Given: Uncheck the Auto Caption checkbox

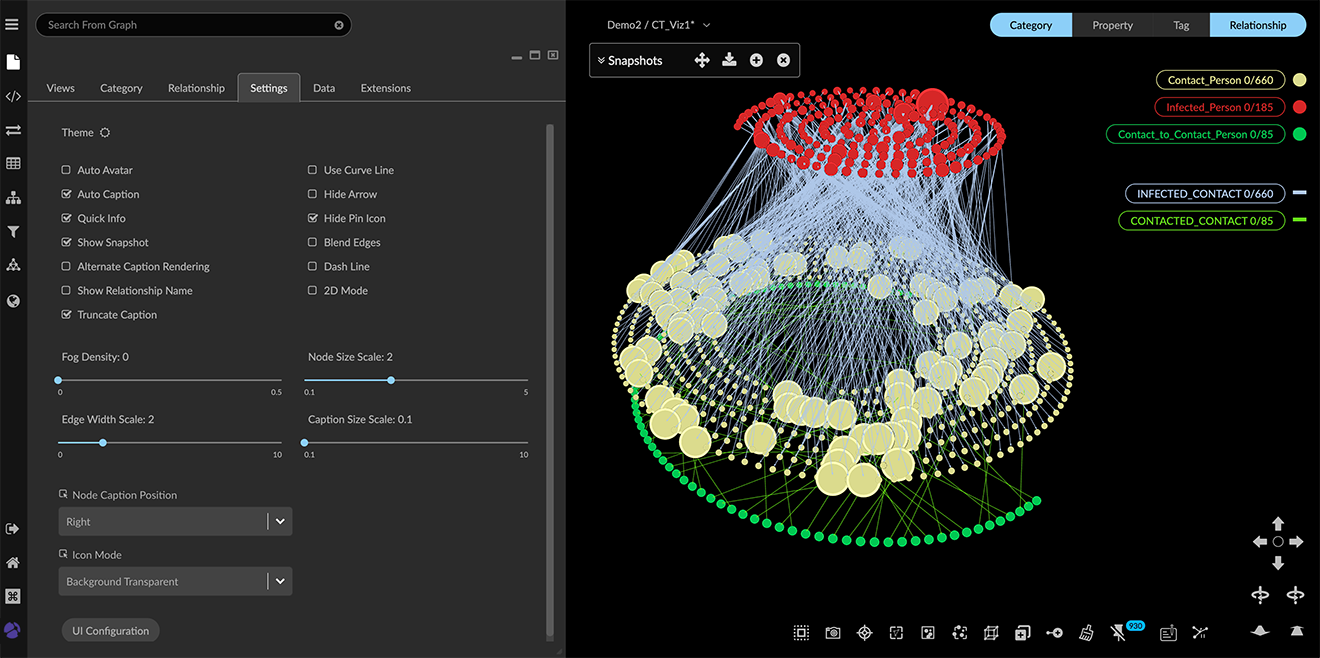Looking at the screenshot, I should point(67,195).
